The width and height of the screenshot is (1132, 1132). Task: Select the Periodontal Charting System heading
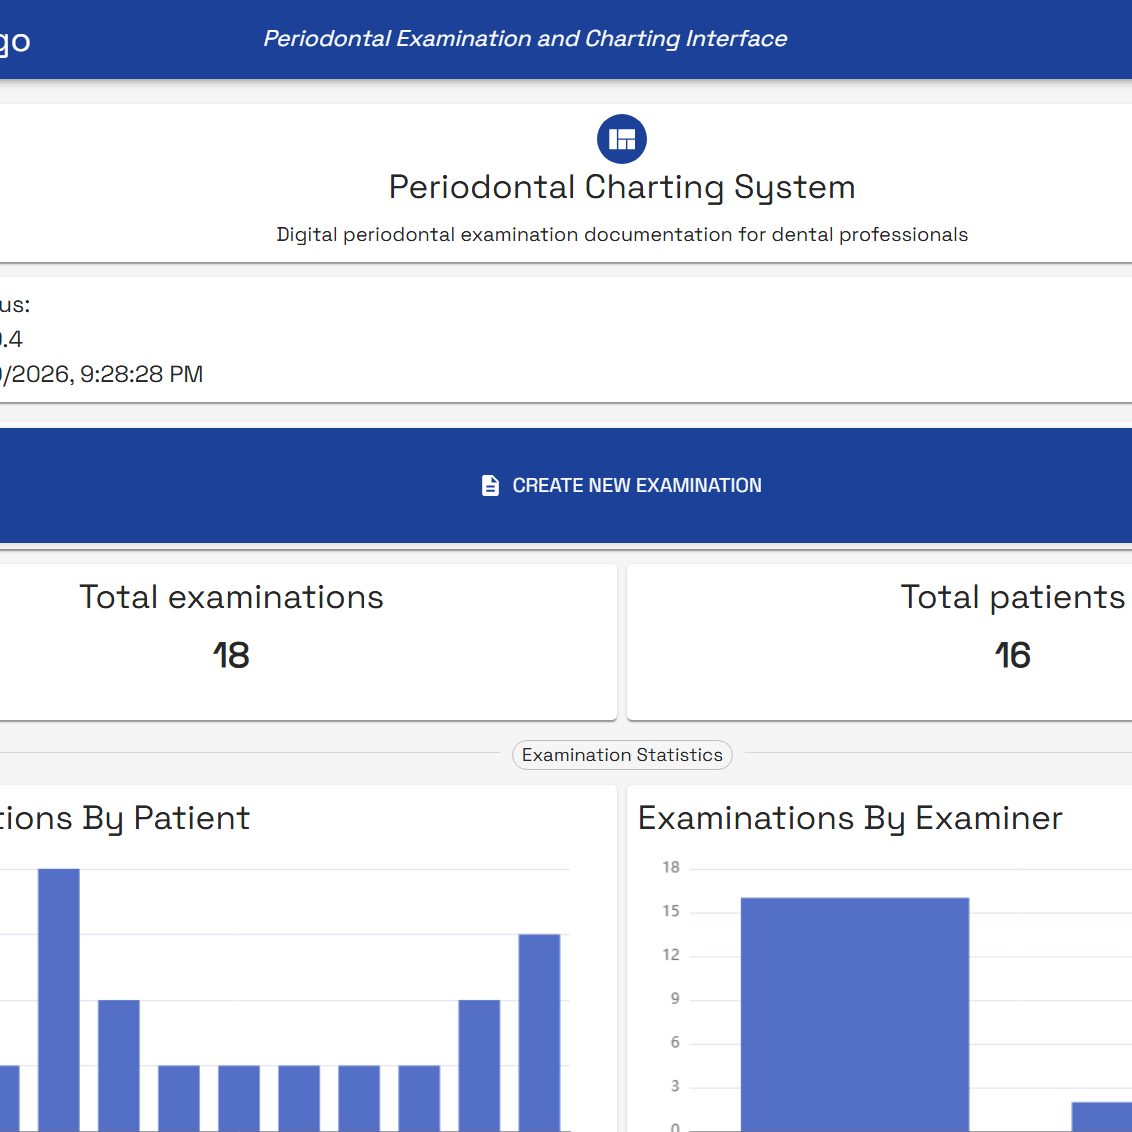[622, 187]
